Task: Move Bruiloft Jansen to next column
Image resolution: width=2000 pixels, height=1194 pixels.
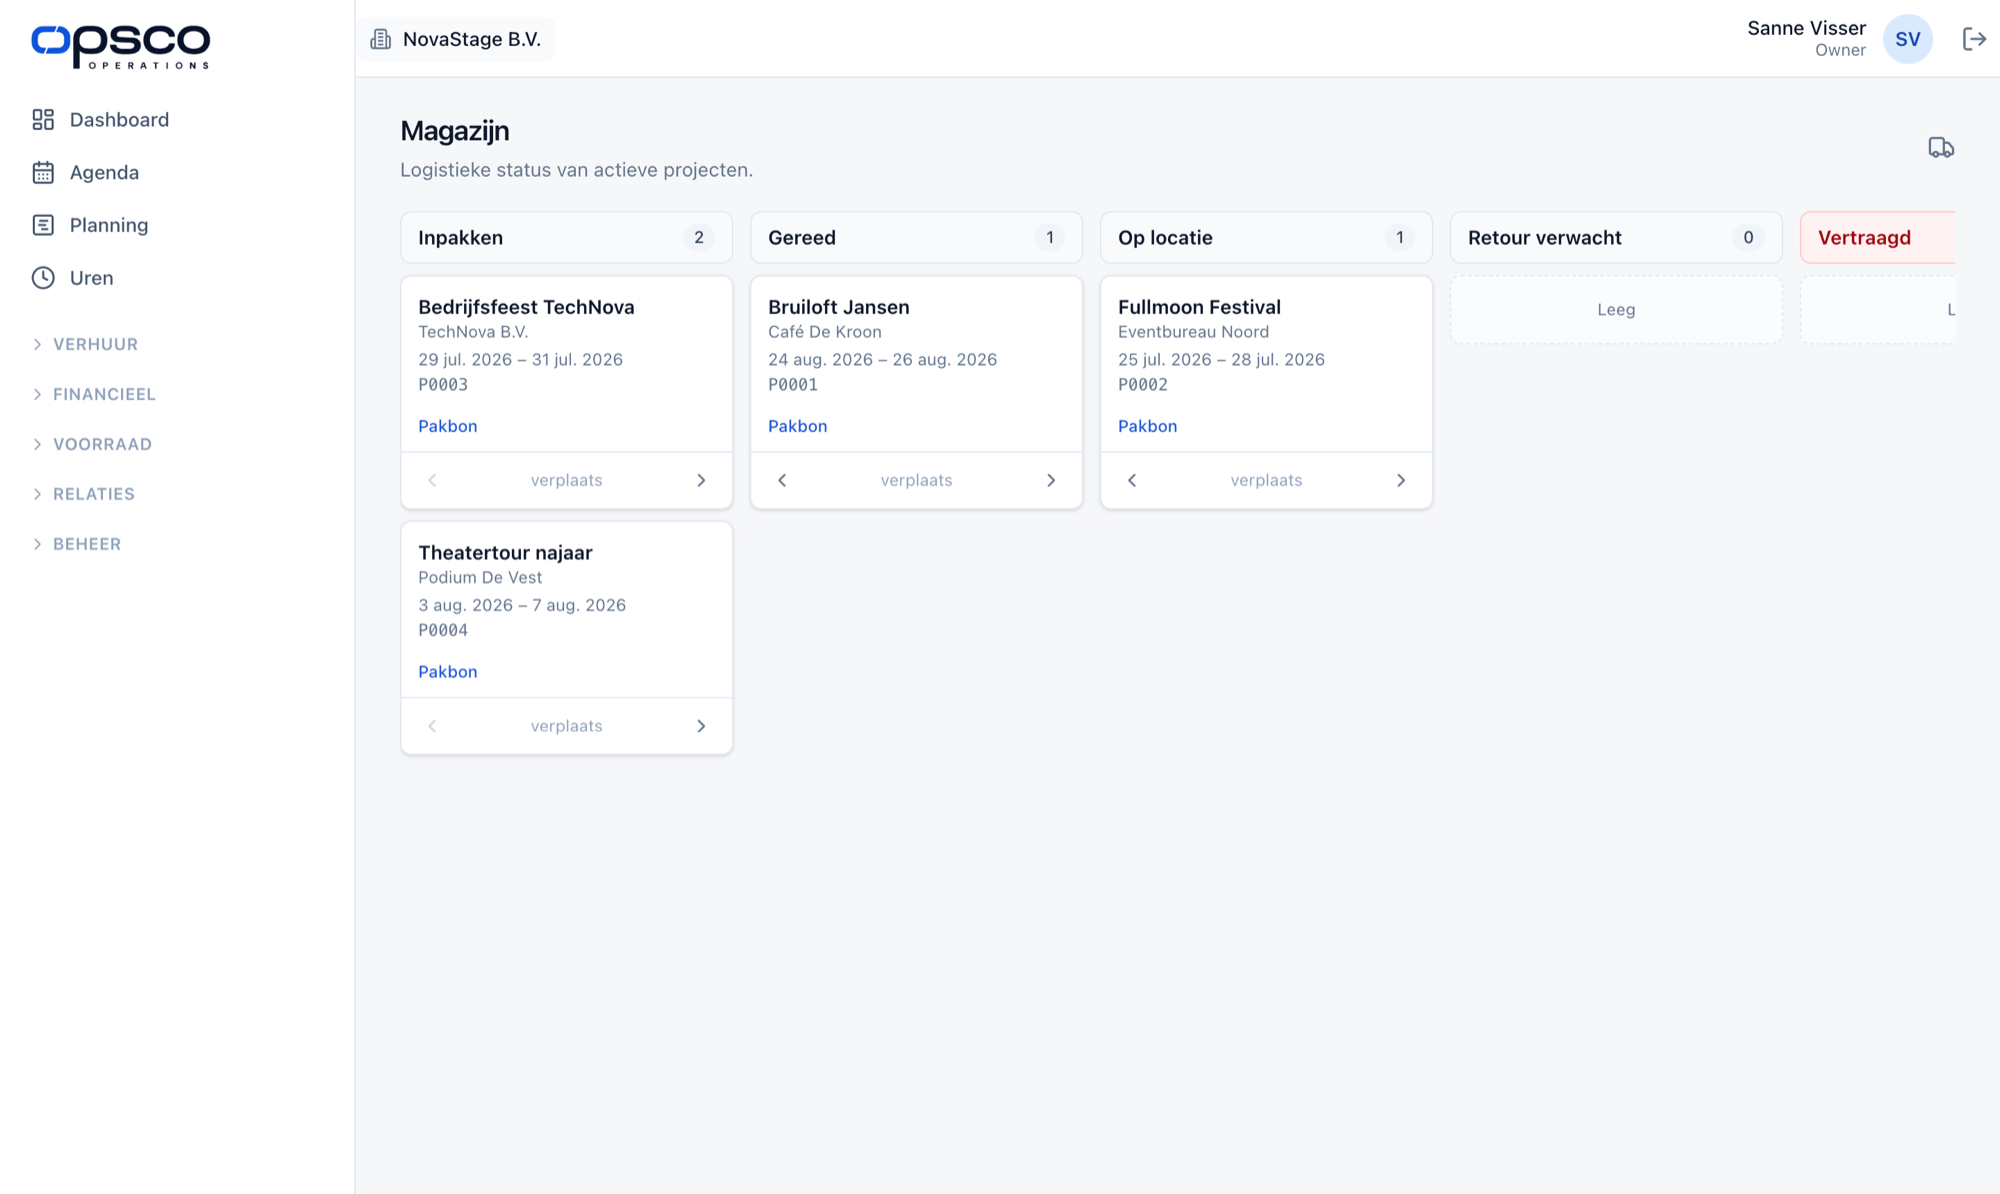Action: point(1051,481)
